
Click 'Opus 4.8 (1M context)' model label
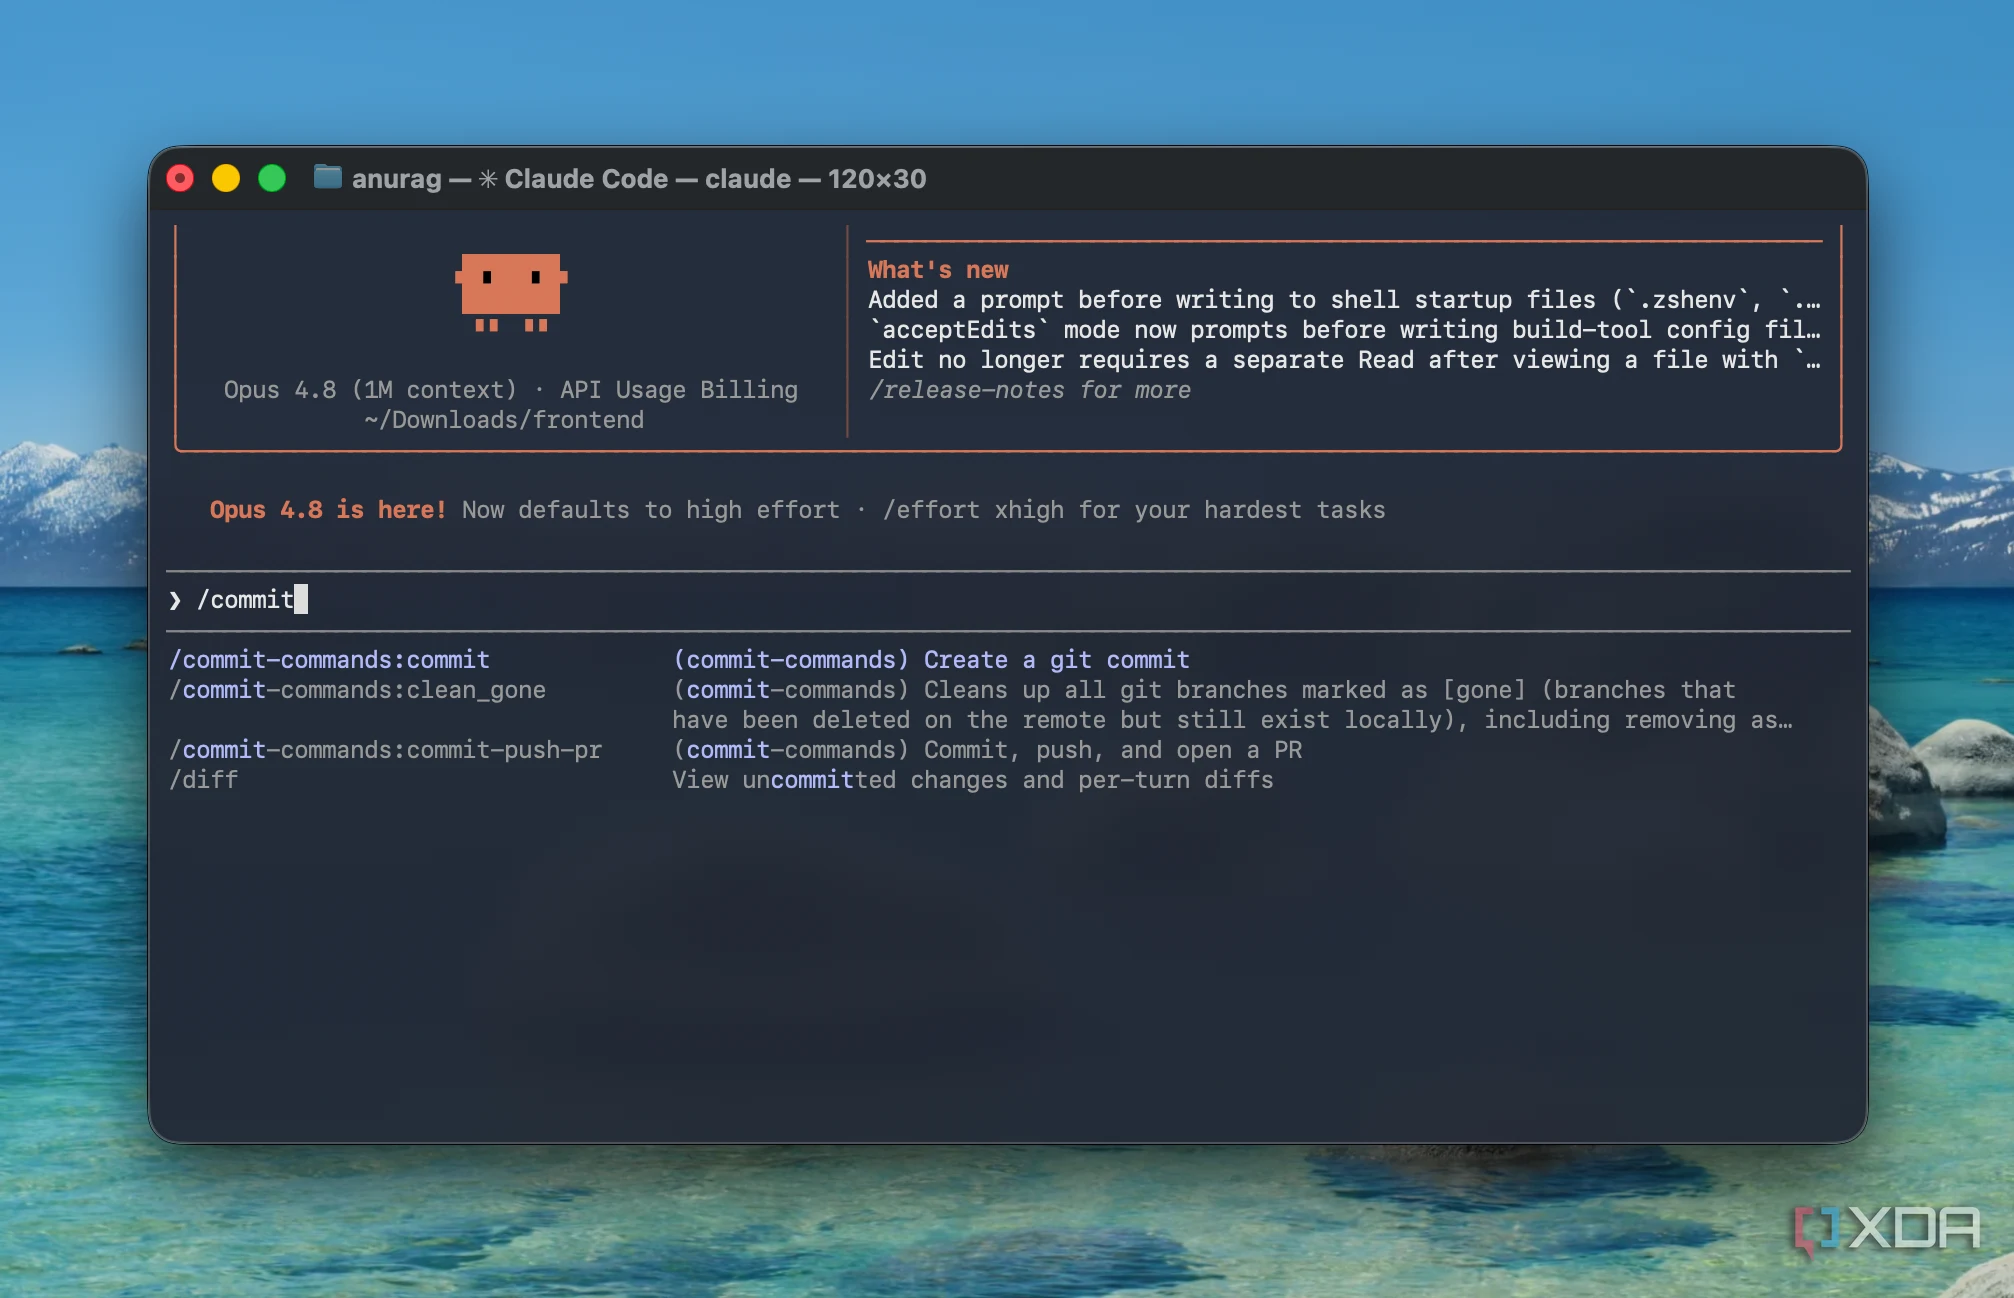[370, 390]
